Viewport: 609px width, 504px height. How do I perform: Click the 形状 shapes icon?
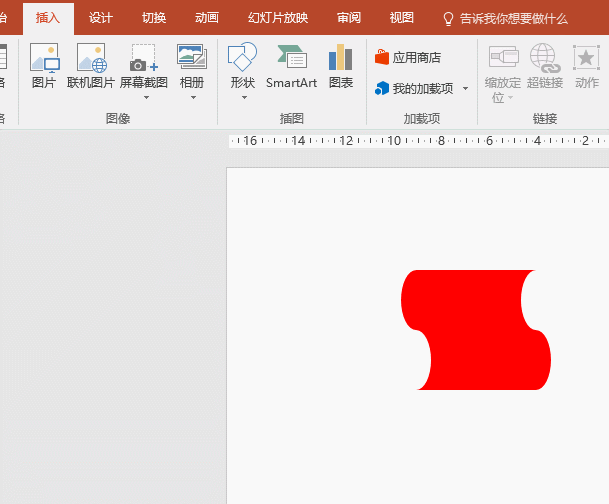[x=242, y=57]
